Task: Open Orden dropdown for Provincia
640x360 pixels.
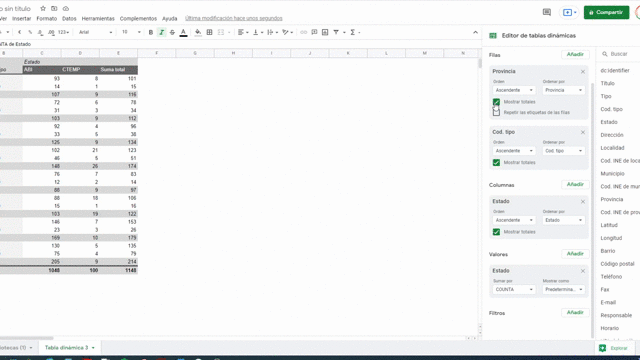Action: pos(514,90)
